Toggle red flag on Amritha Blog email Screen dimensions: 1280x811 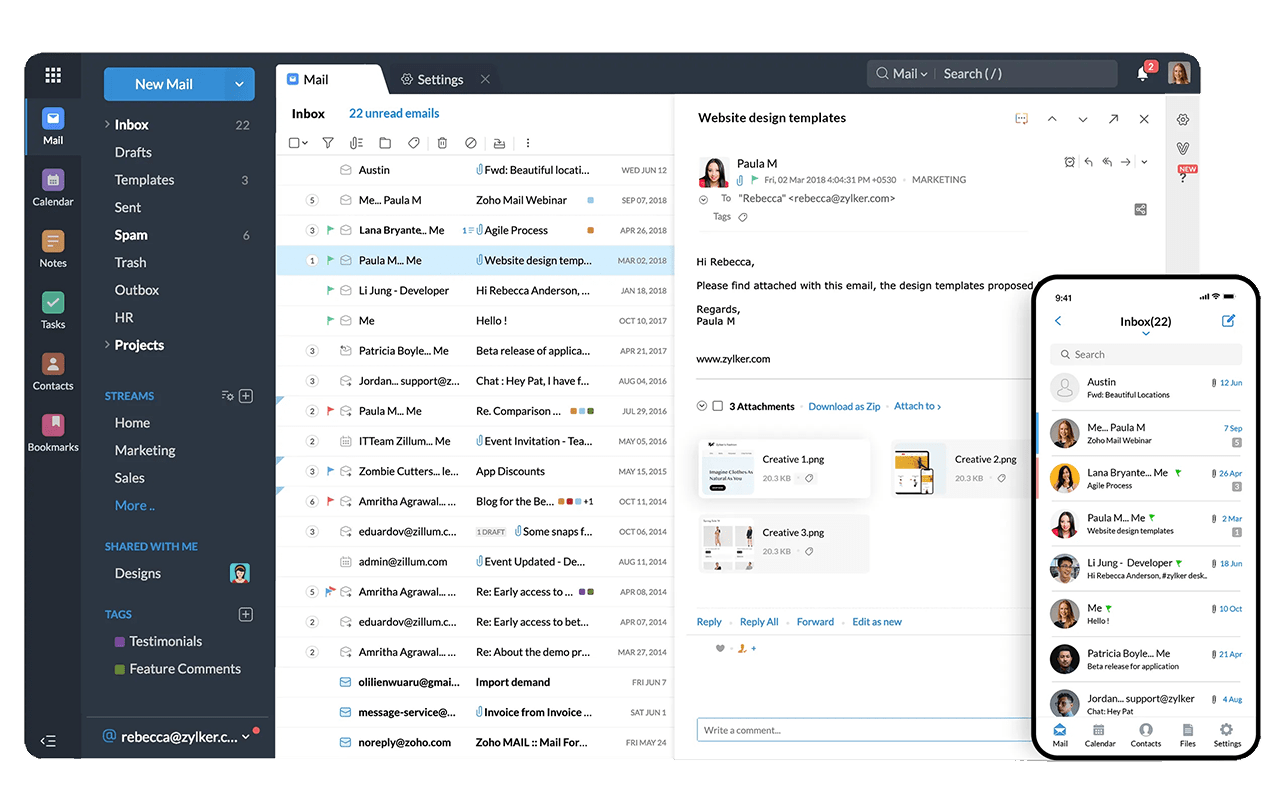(x=330, y=501)
